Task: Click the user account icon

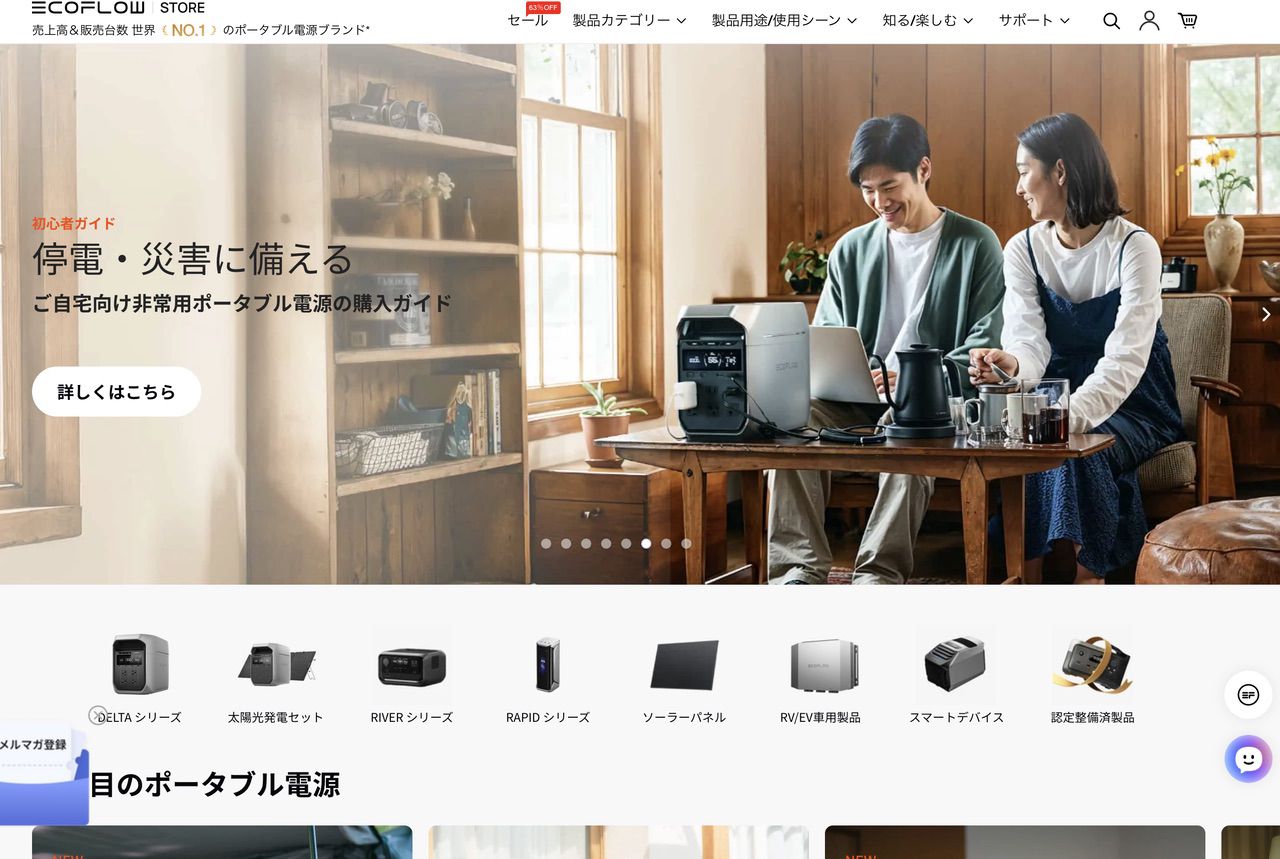Action: point(1149,20)
